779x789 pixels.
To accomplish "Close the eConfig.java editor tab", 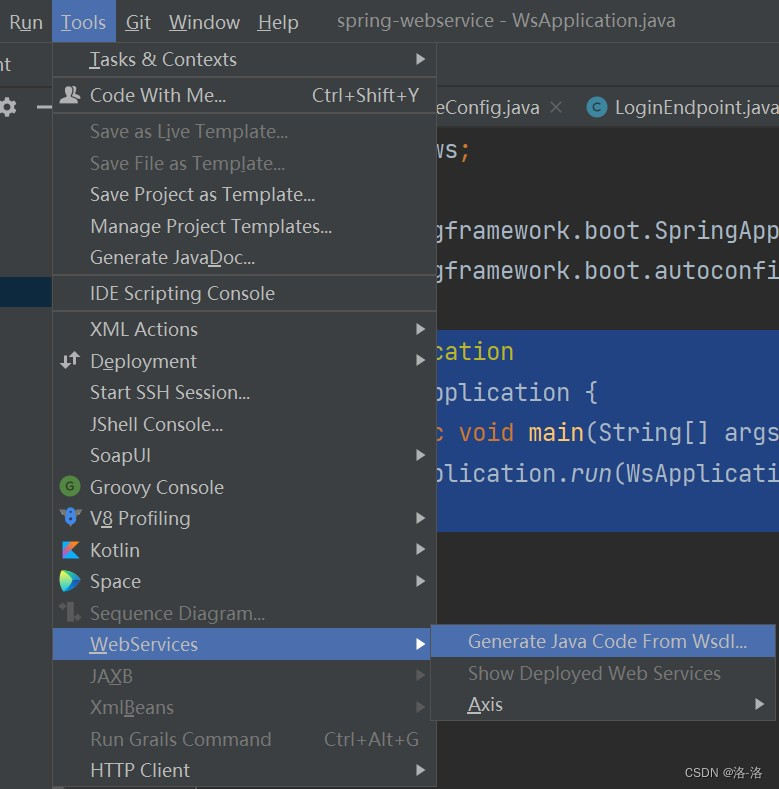I will click(556, 107).
